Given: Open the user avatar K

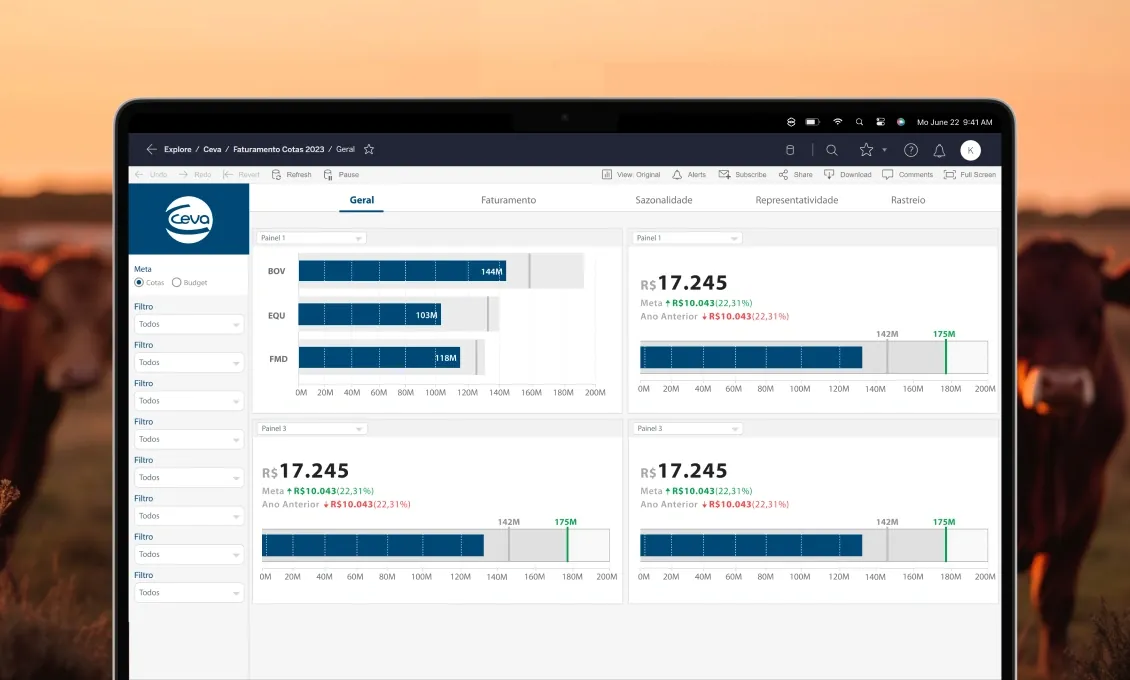Looking at the screenshot, I should (x=971, y=150).
